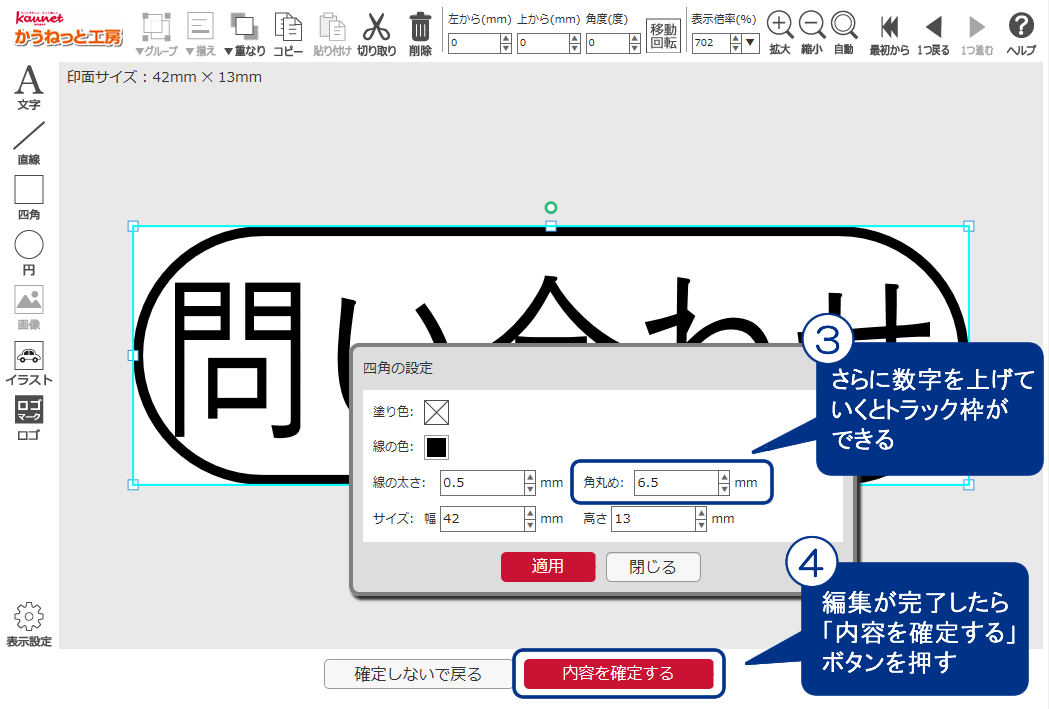
Task: Open 表示設定 display settings gear
Action: [x=29, y=622]
